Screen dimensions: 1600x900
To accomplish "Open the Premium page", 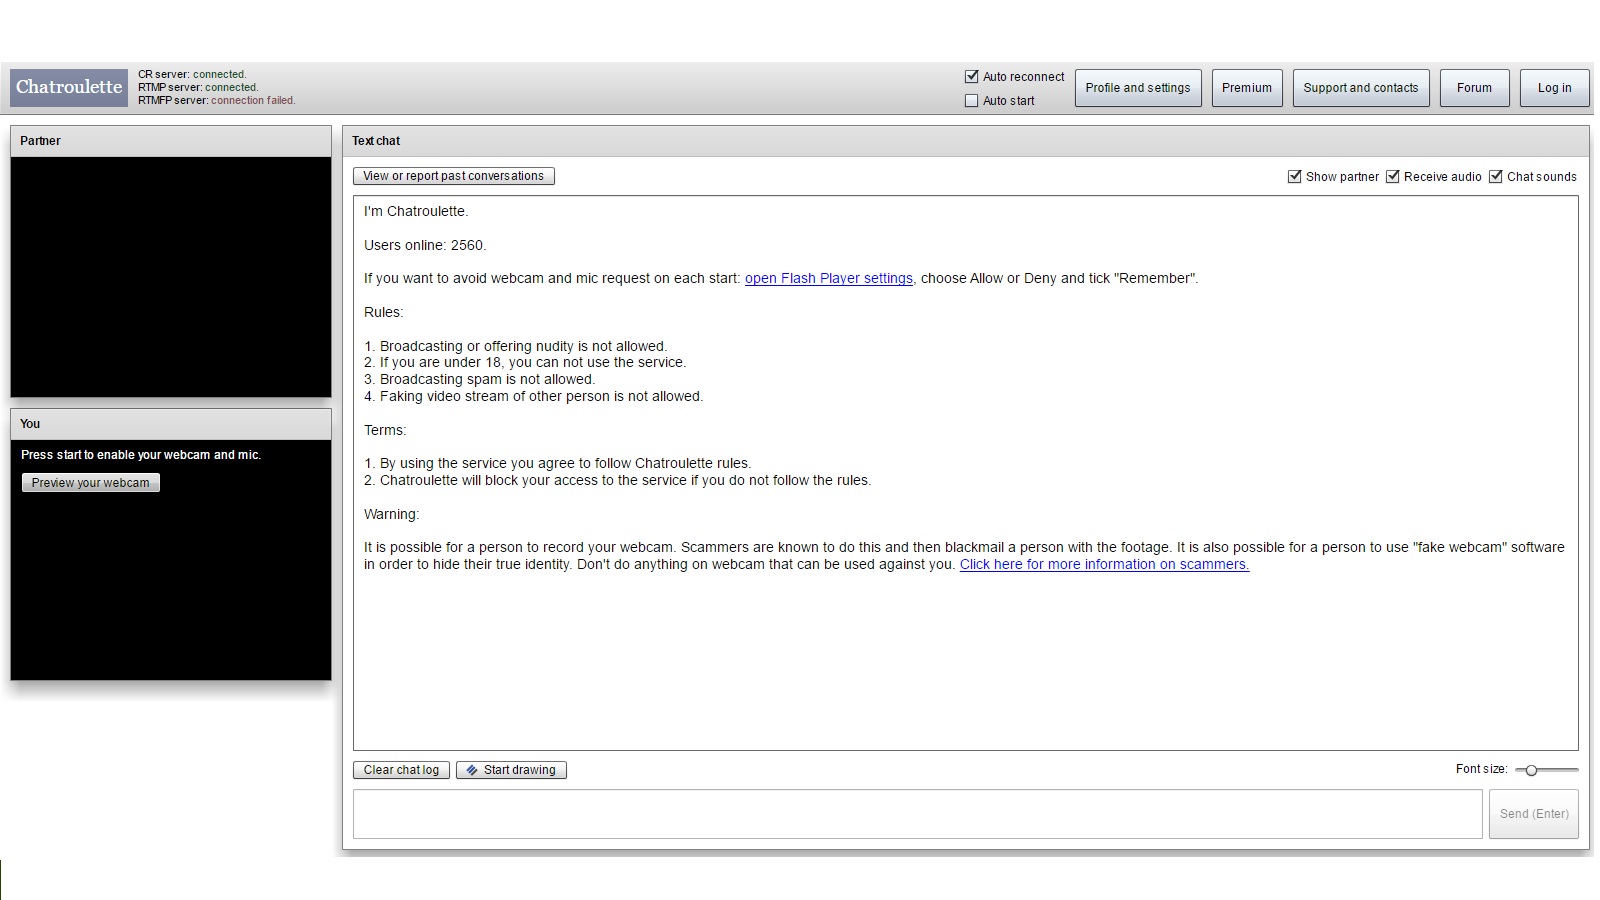I will [x=1247, y=88].
